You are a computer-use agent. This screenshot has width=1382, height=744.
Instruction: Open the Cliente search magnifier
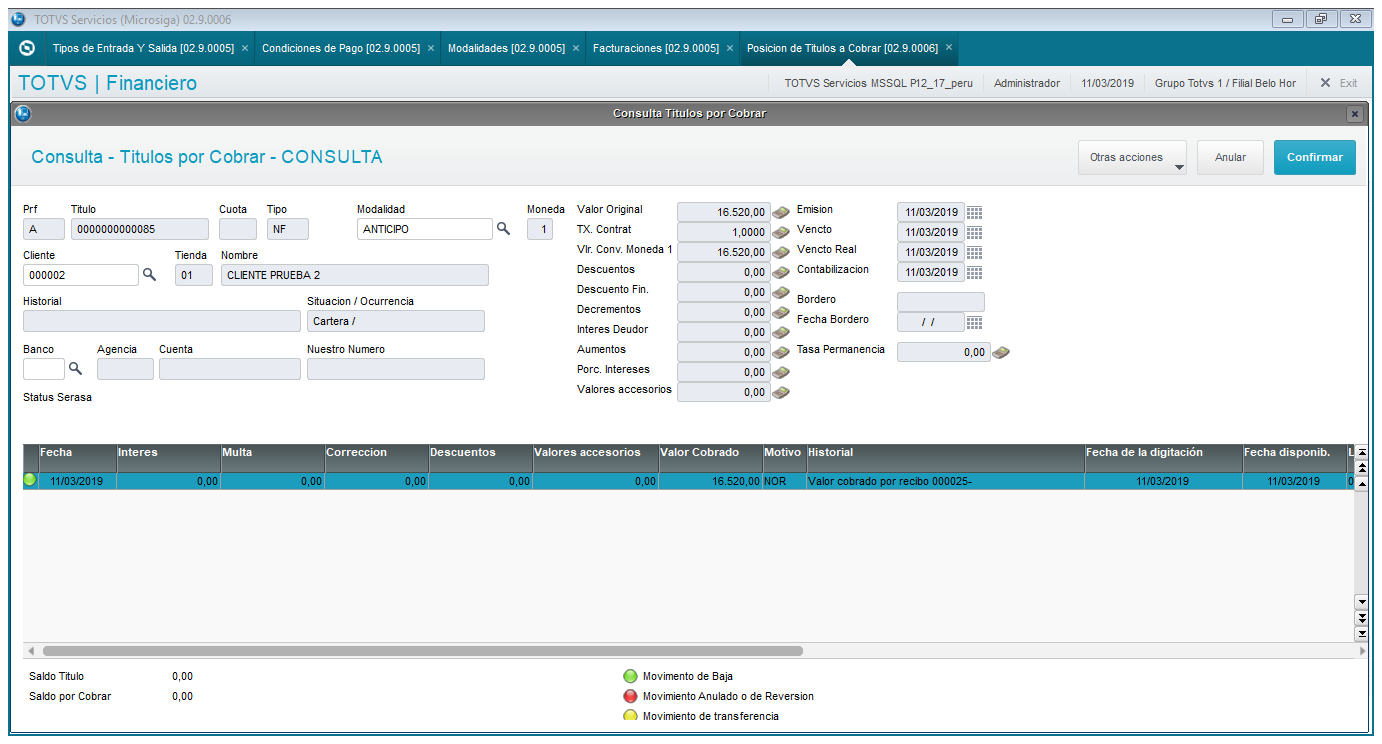coord(149,274)
